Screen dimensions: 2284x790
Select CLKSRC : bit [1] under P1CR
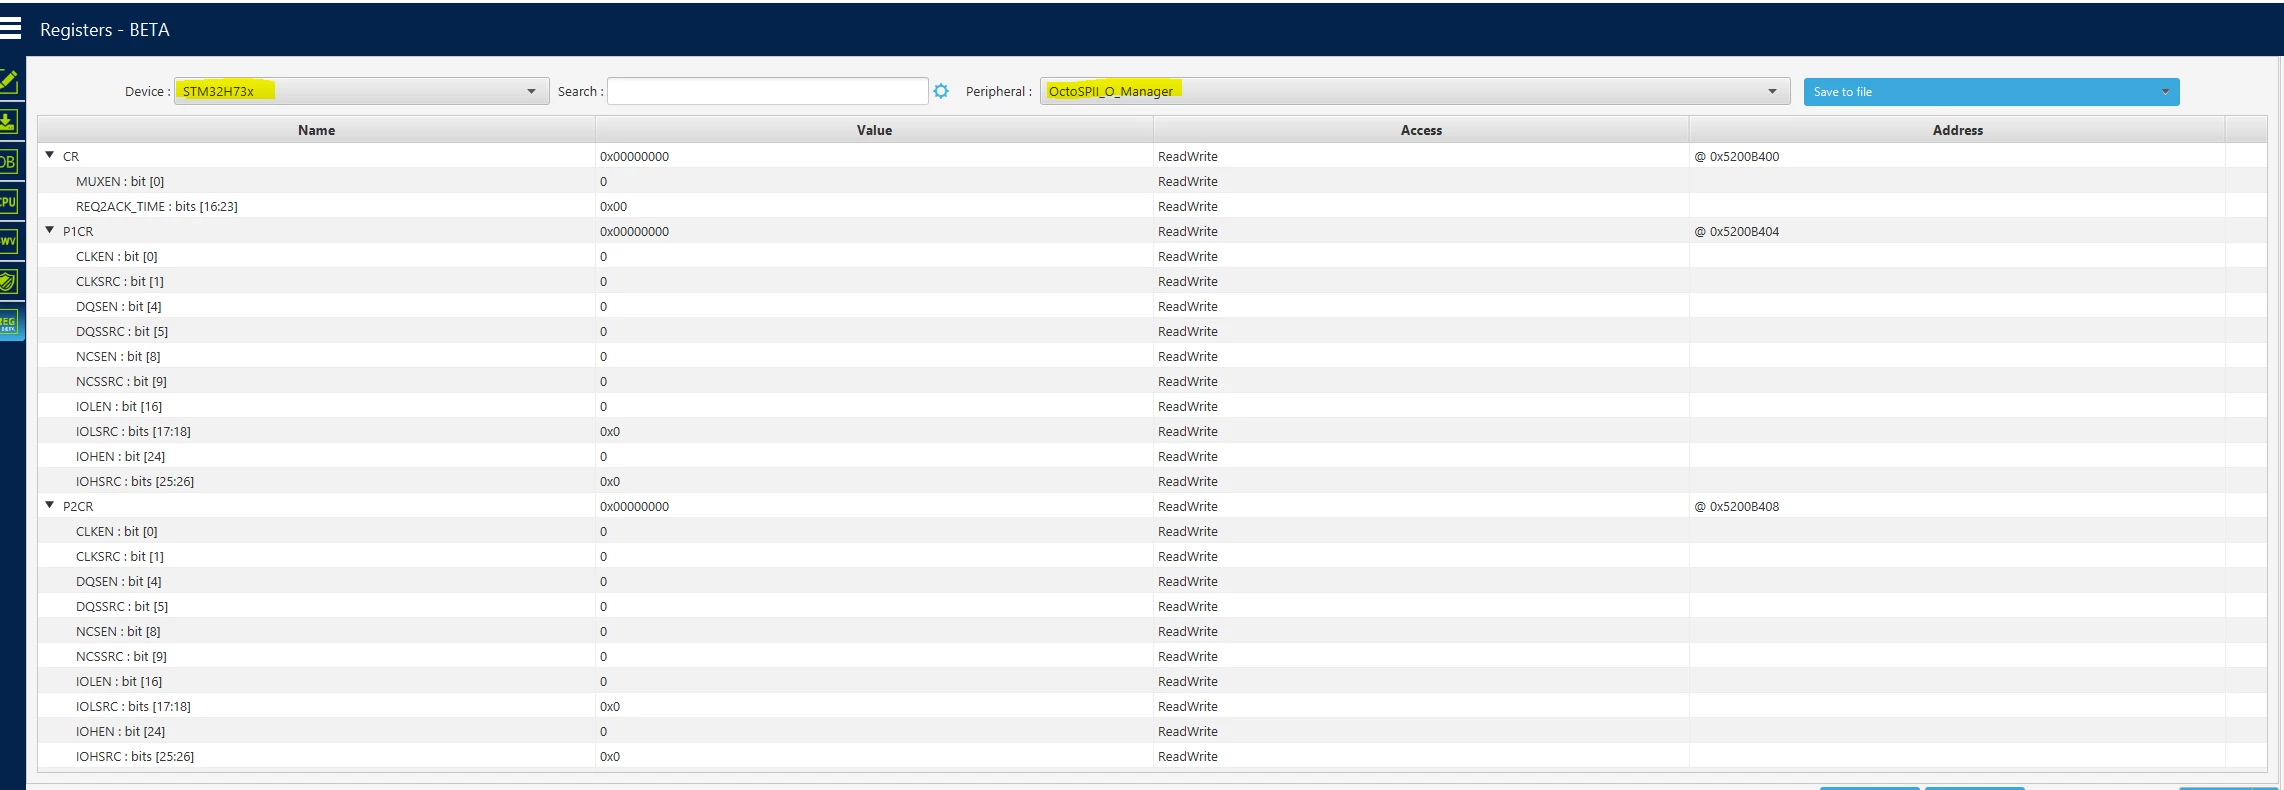1152,281
